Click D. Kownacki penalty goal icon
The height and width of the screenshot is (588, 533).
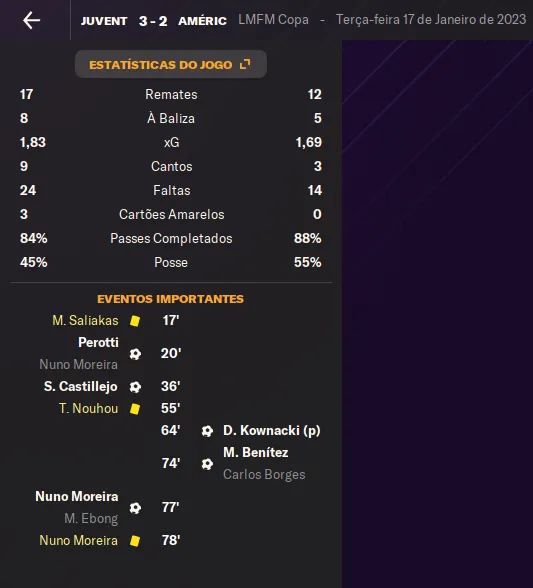pyautogui.click(x=207, y=431)
